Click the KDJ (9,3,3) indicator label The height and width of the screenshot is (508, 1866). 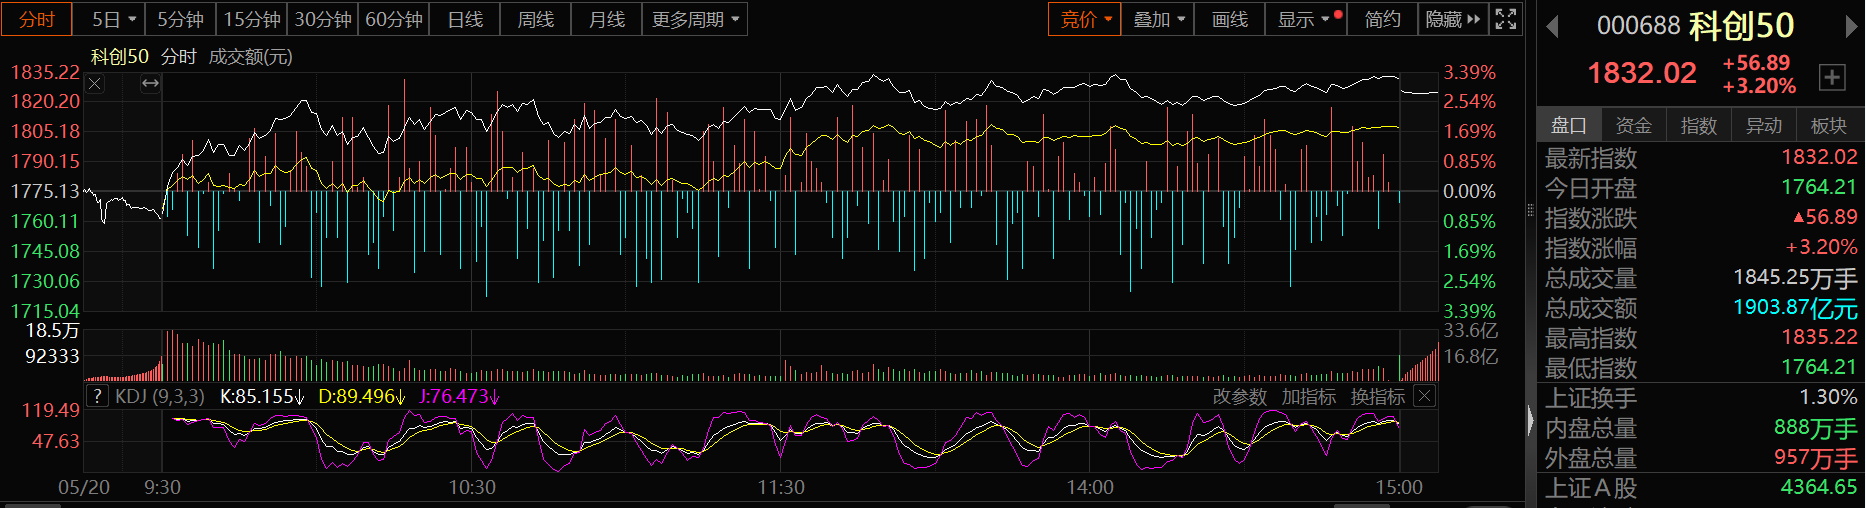(x=160, y=396)
